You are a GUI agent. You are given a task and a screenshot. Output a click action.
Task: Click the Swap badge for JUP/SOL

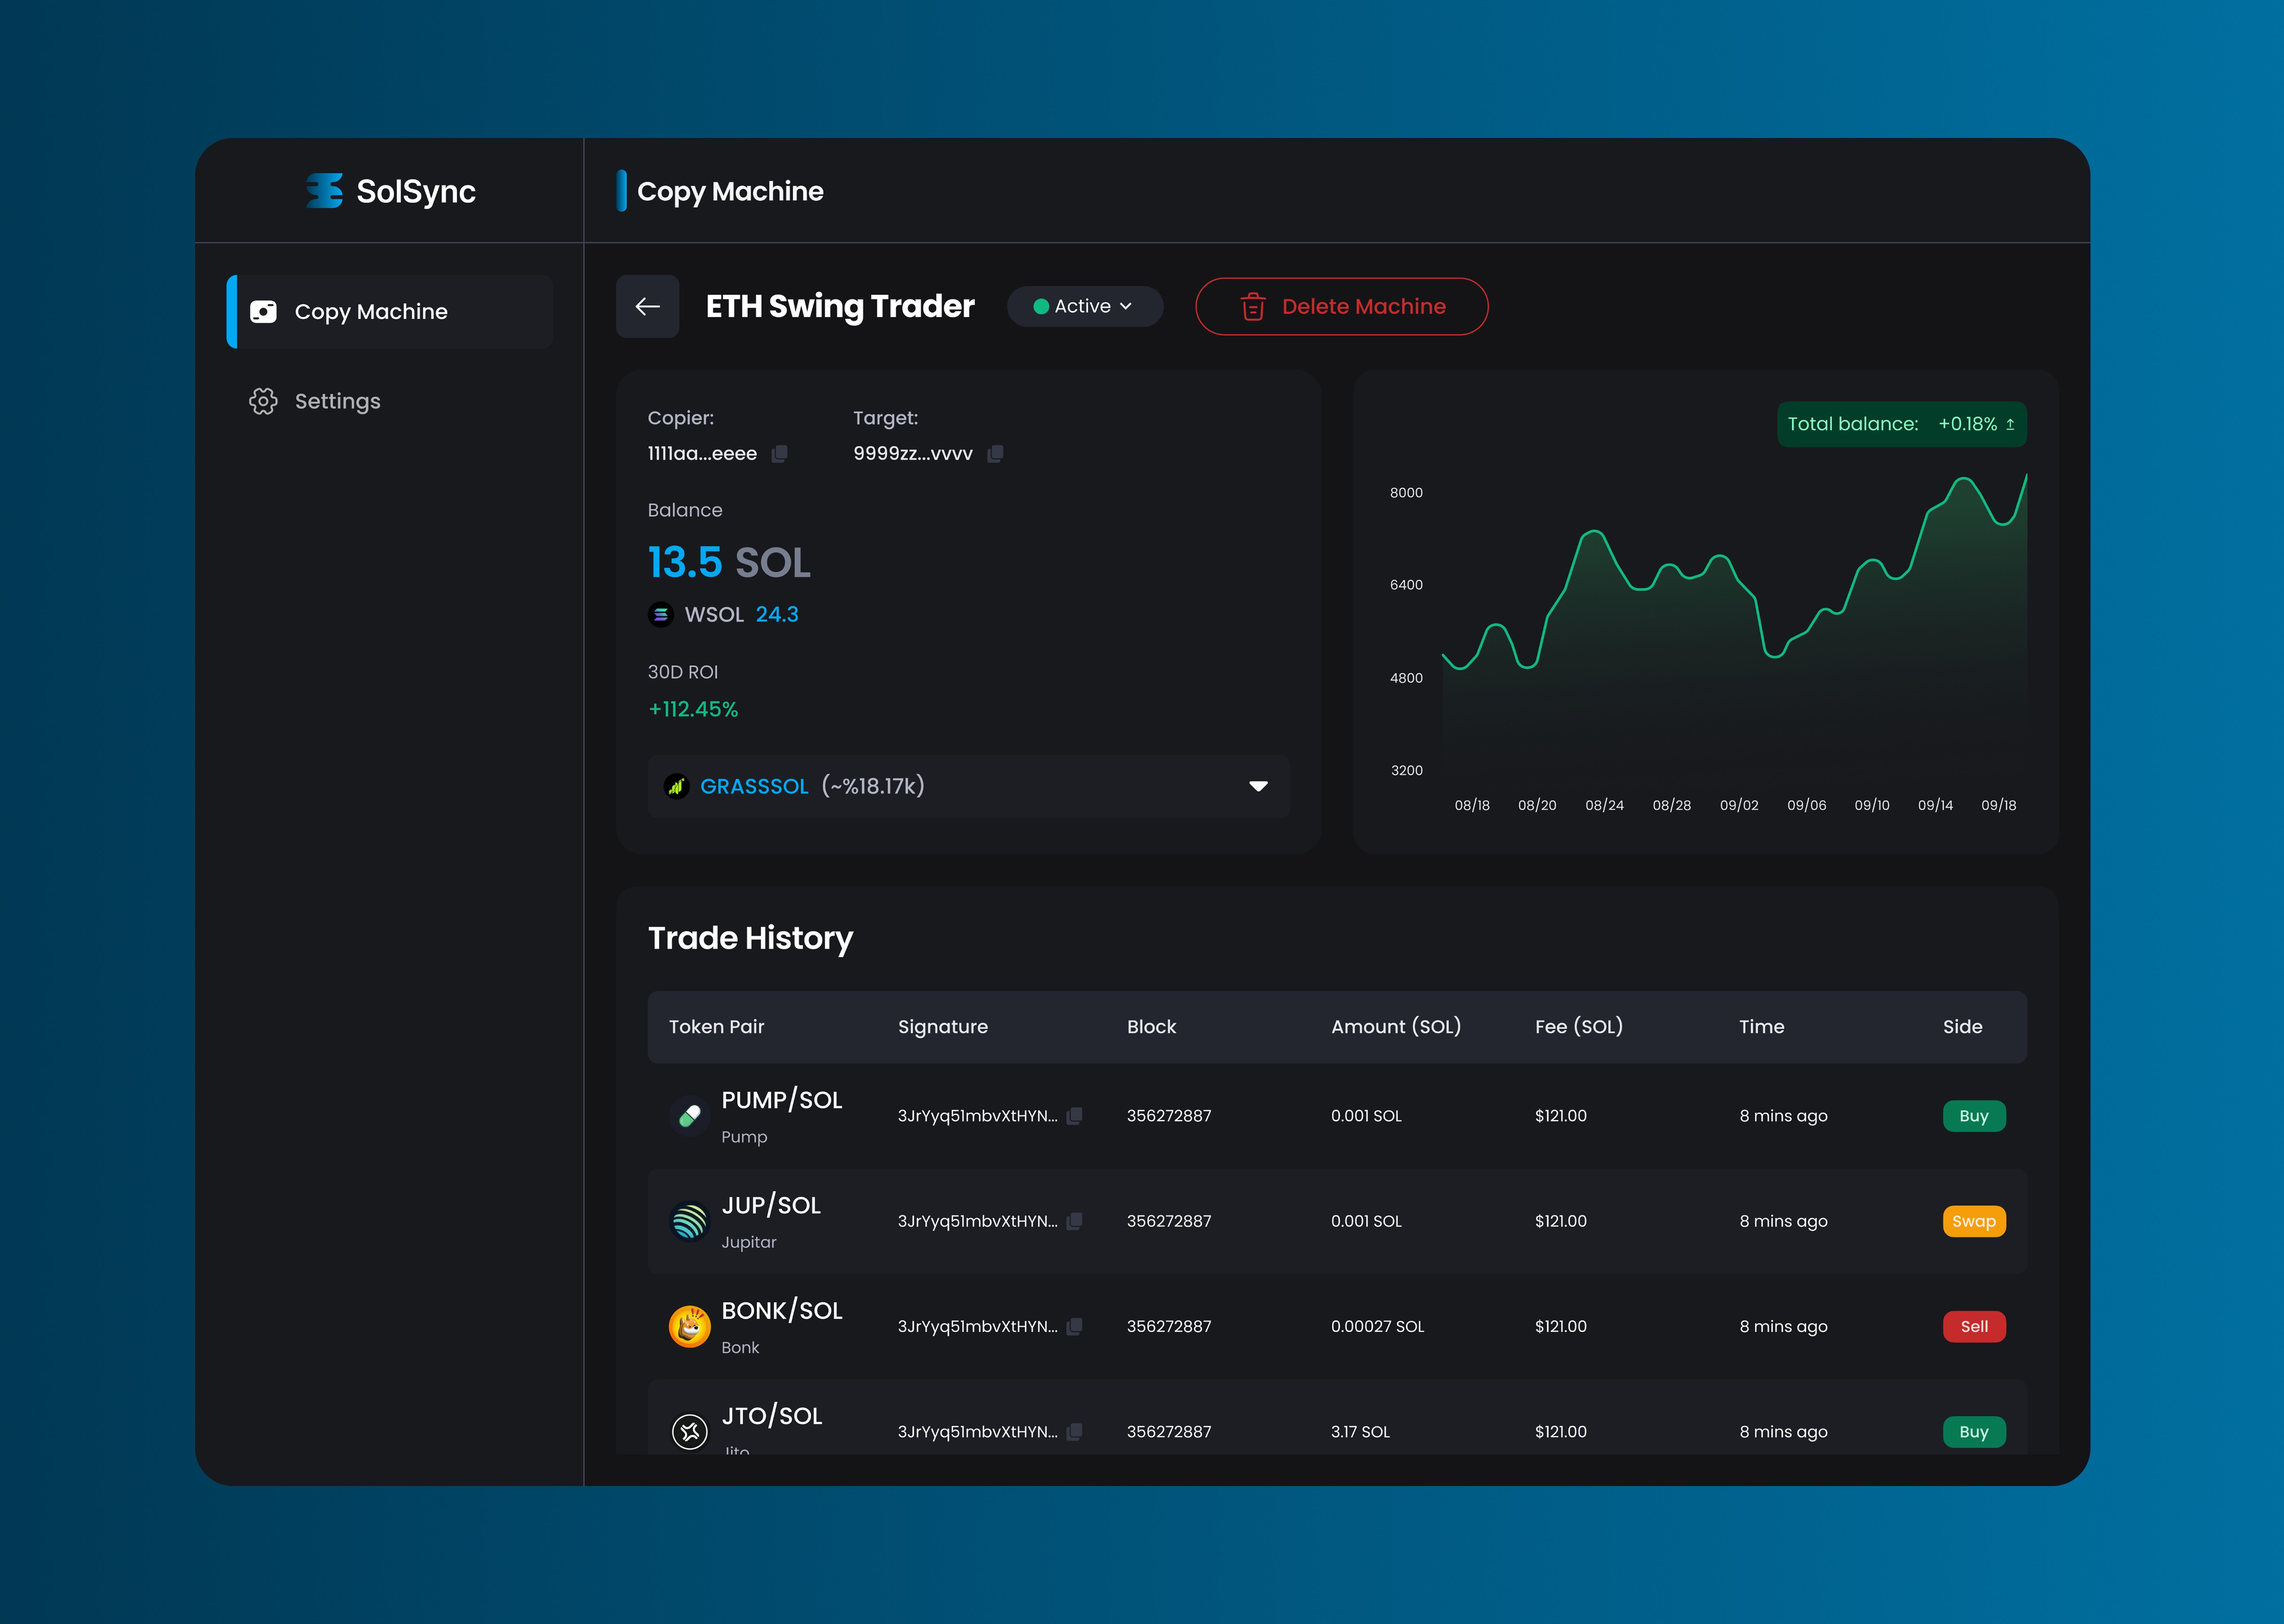(1973, 1221)
